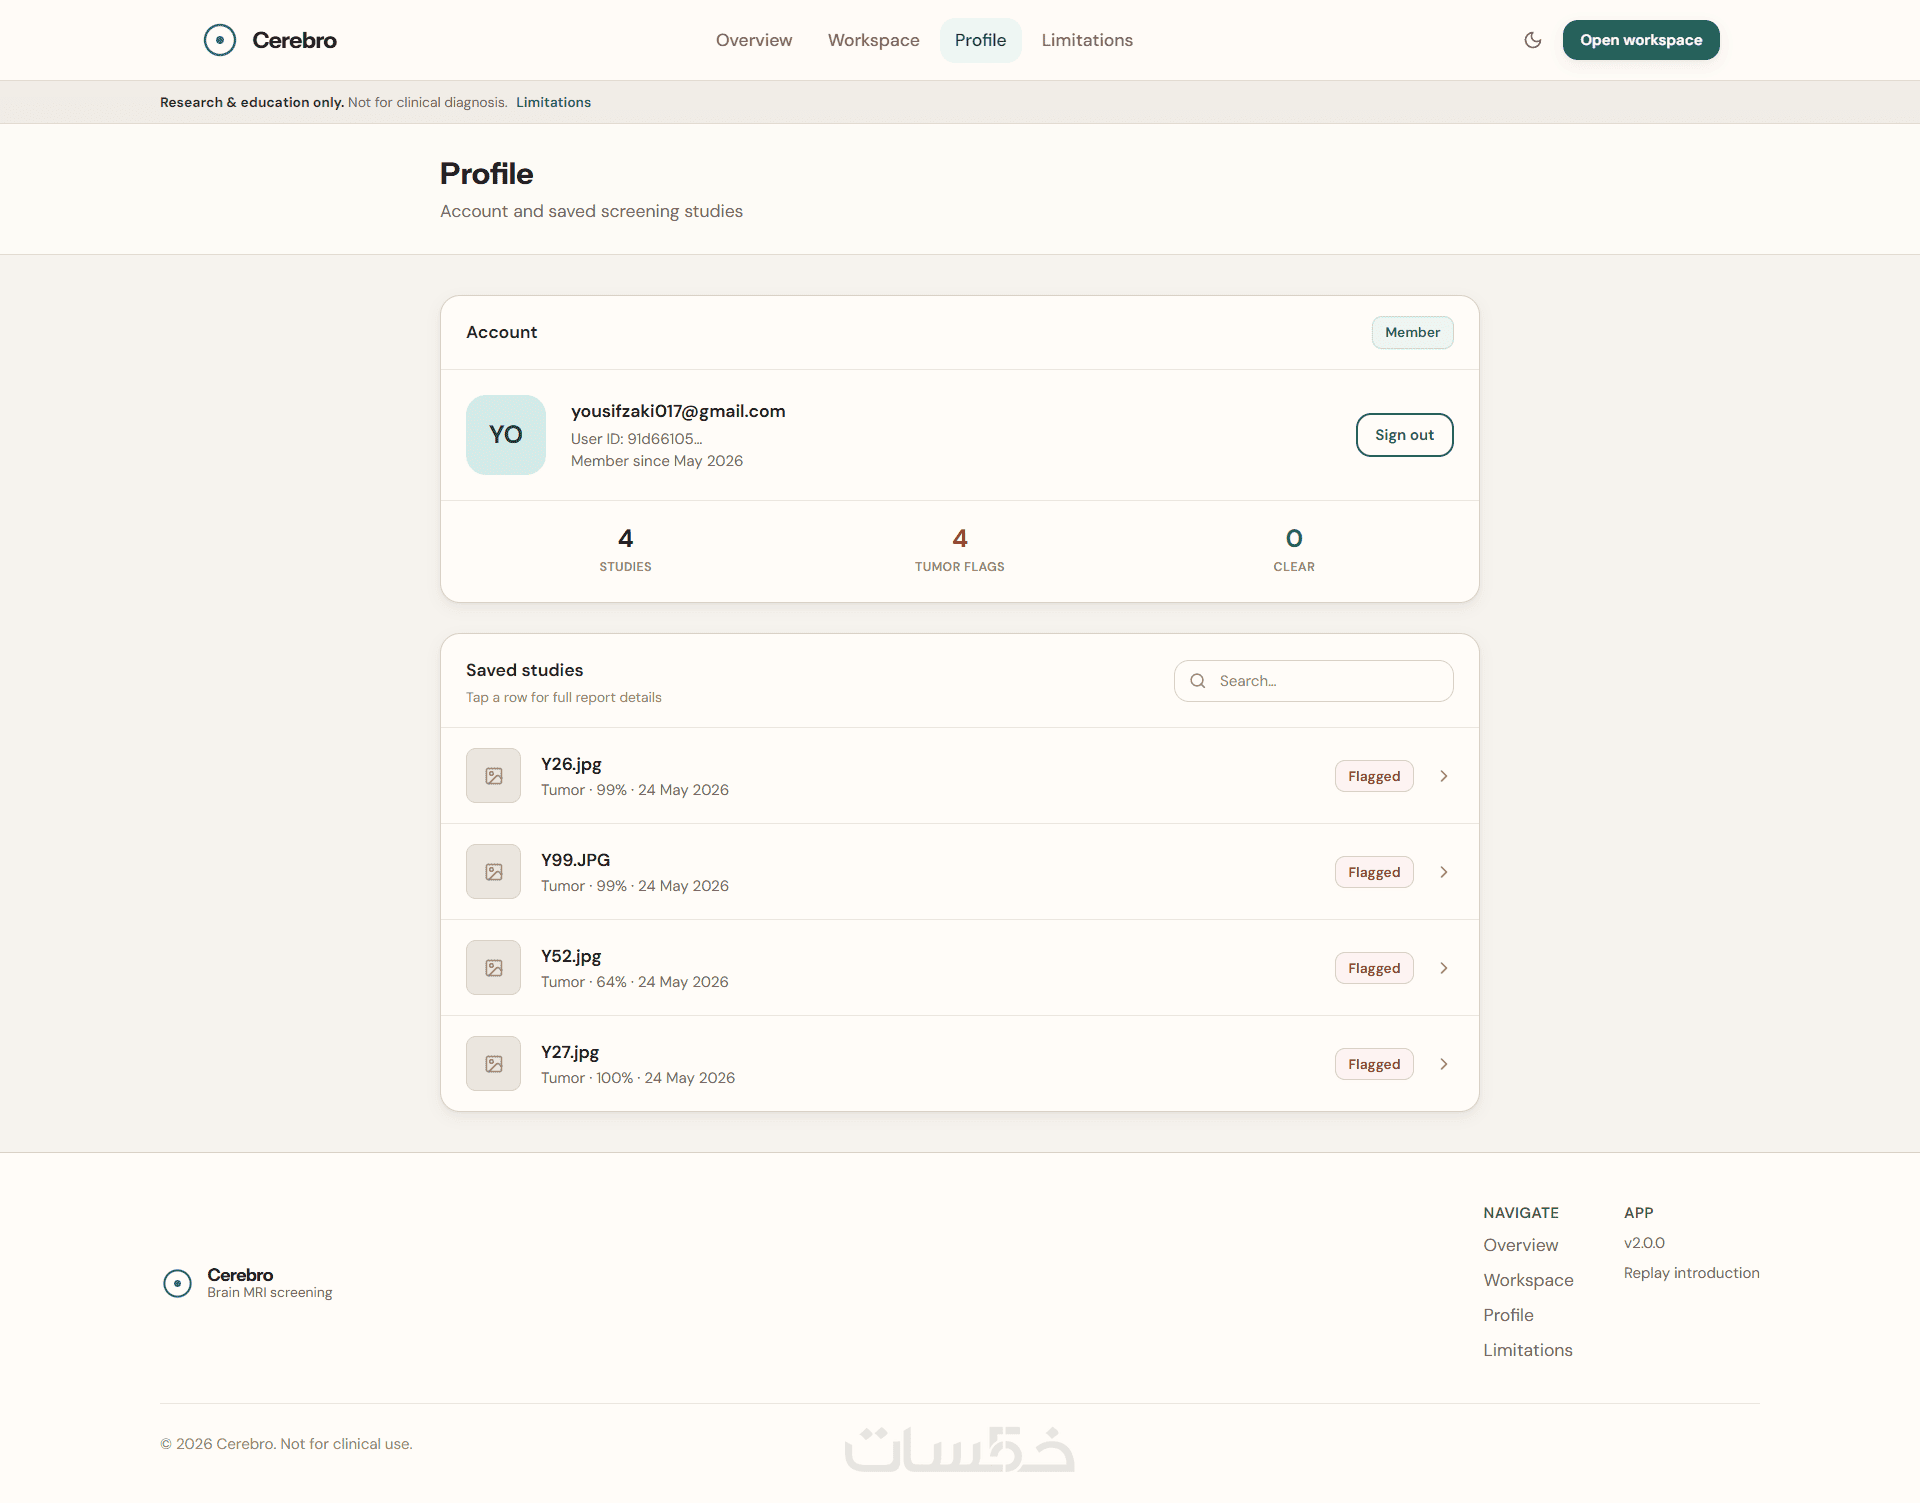Select the Y99.JPG image thumbnail icon

click(493, 872)
